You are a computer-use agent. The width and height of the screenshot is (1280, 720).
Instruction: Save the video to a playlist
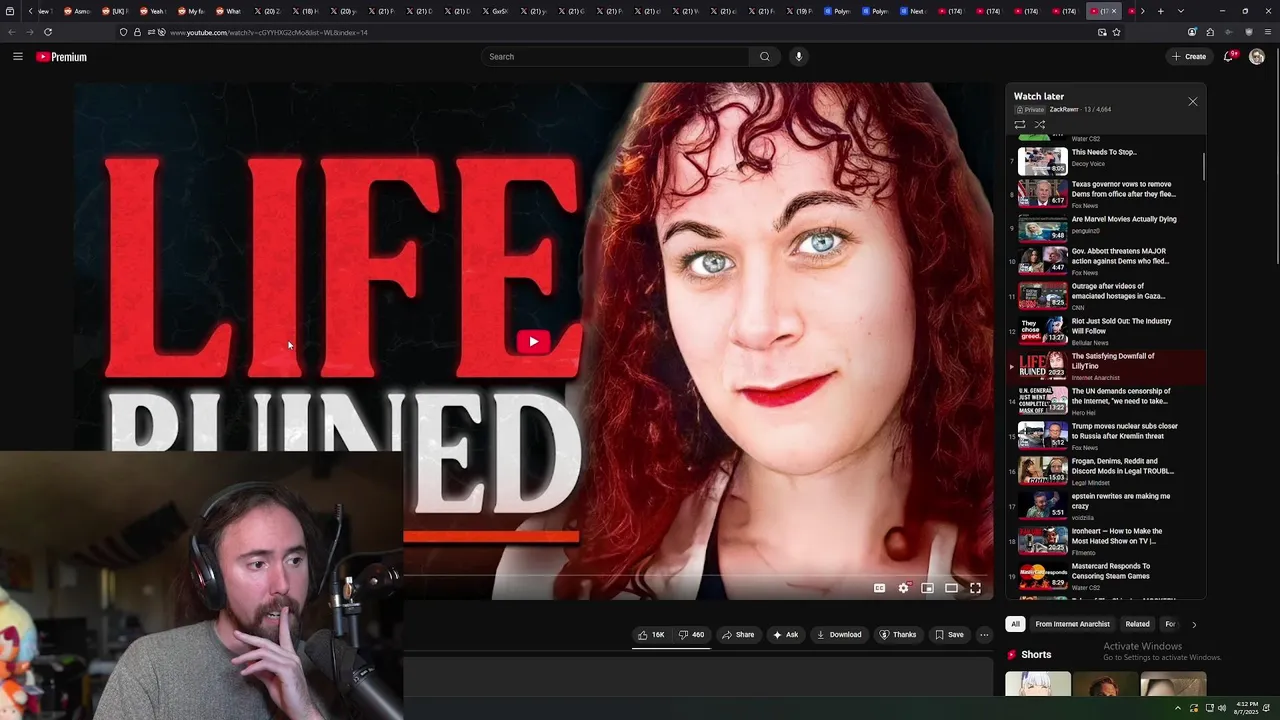(949, 635)
